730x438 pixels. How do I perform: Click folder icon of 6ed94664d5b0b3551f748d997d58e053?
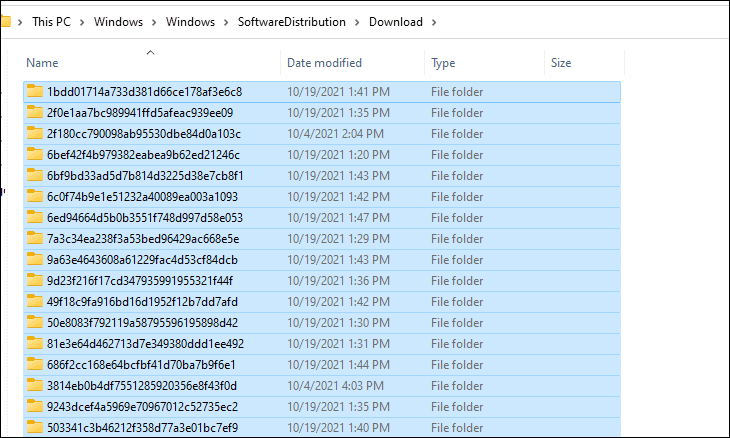(35, 217)
